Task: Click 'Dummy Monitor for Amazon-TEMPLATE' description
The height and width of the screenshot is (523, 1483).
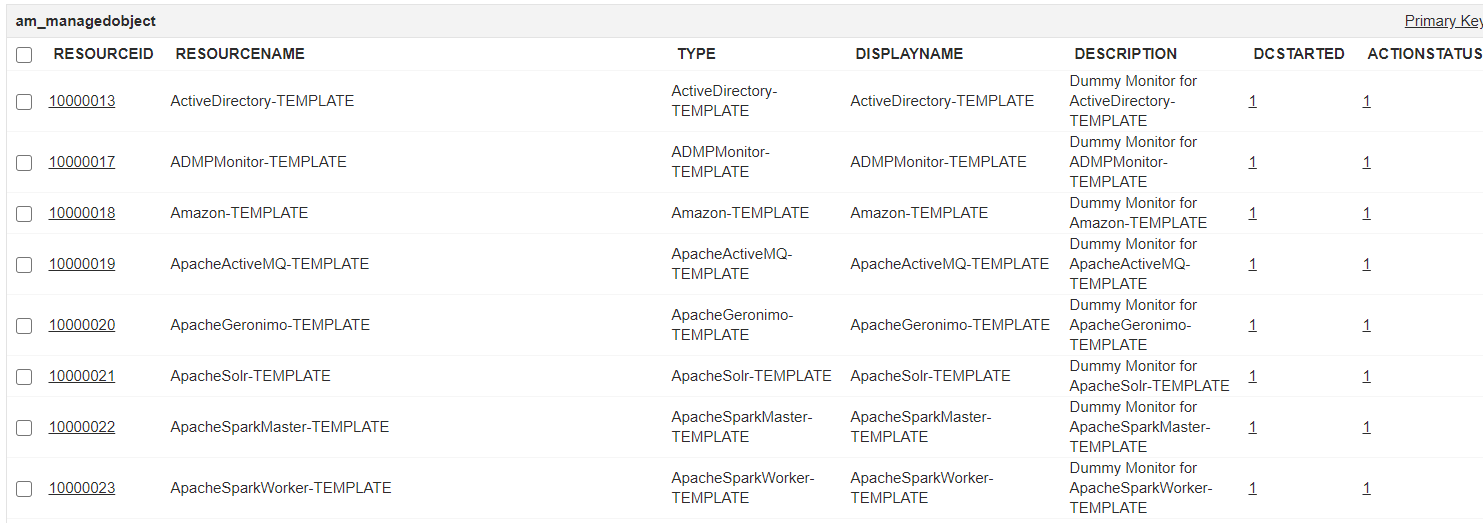Action: 1138,213
